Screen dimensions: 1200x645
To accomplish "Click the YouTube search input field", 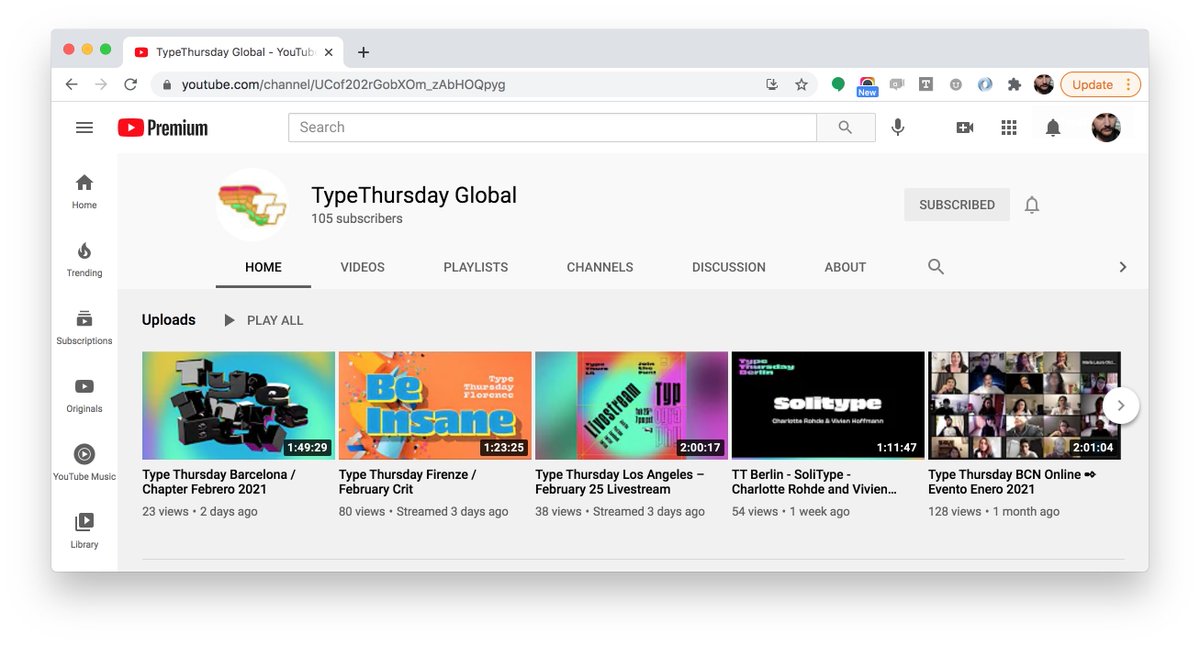I will pos(552,127).
